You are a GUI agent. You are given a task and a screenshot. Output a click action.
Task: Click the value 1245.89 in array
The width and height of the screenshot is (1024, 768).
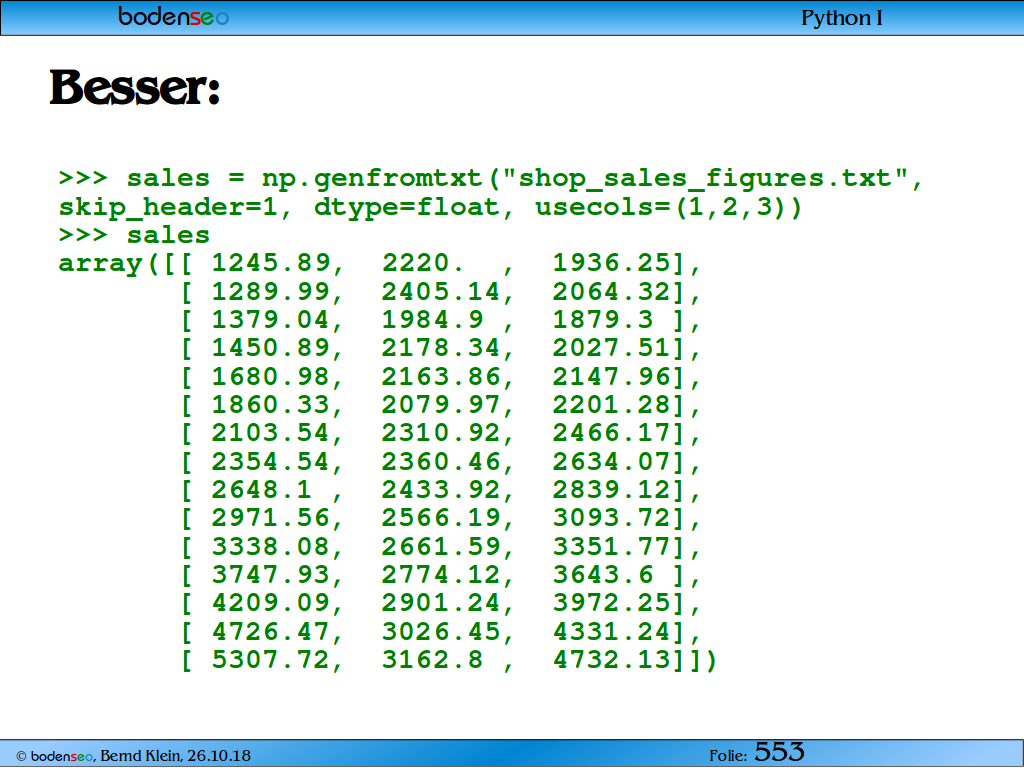(271, 263)
